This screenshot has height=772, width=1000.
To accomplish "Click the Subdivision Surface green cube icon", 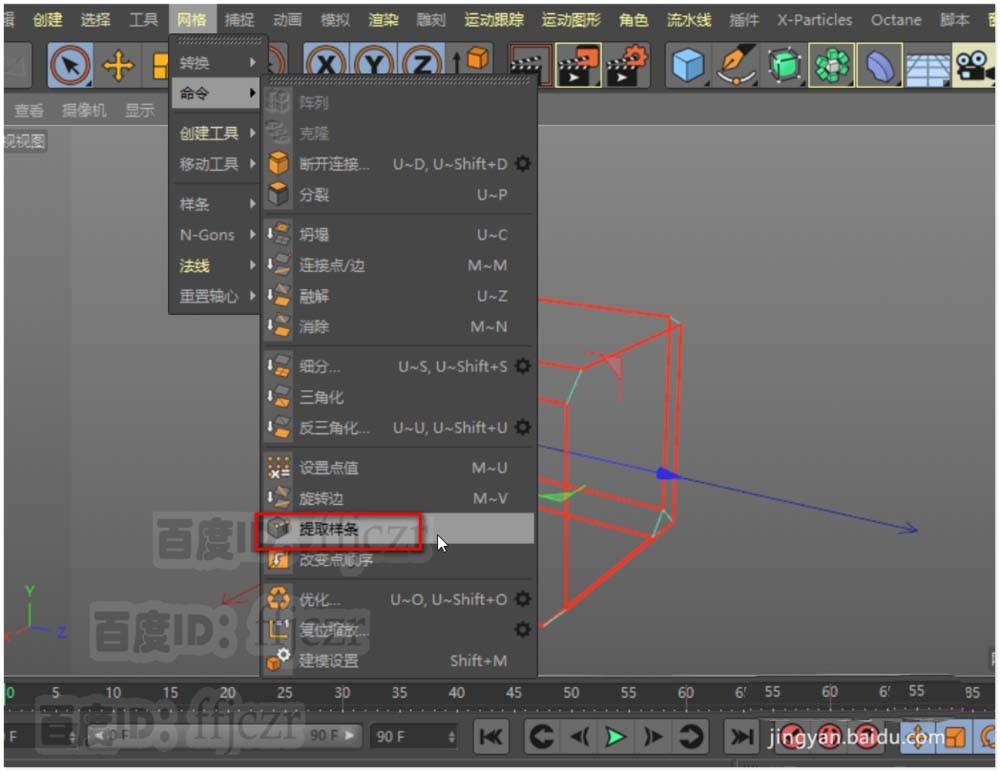I will coord(785,64).
